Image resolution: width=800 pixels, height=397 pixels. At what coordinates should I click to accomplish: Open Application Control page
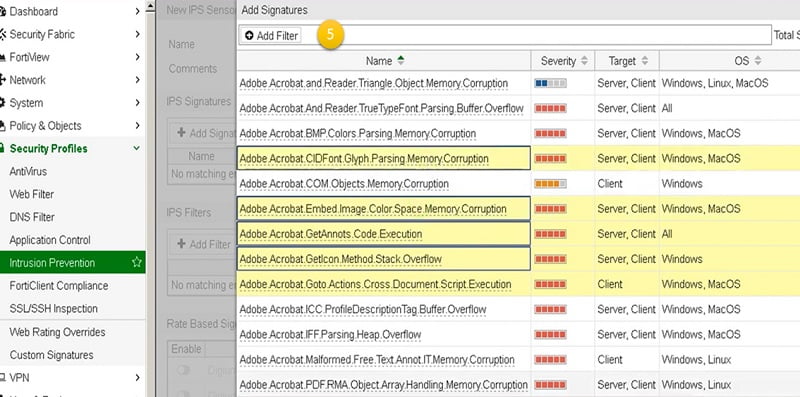point(50,240)
